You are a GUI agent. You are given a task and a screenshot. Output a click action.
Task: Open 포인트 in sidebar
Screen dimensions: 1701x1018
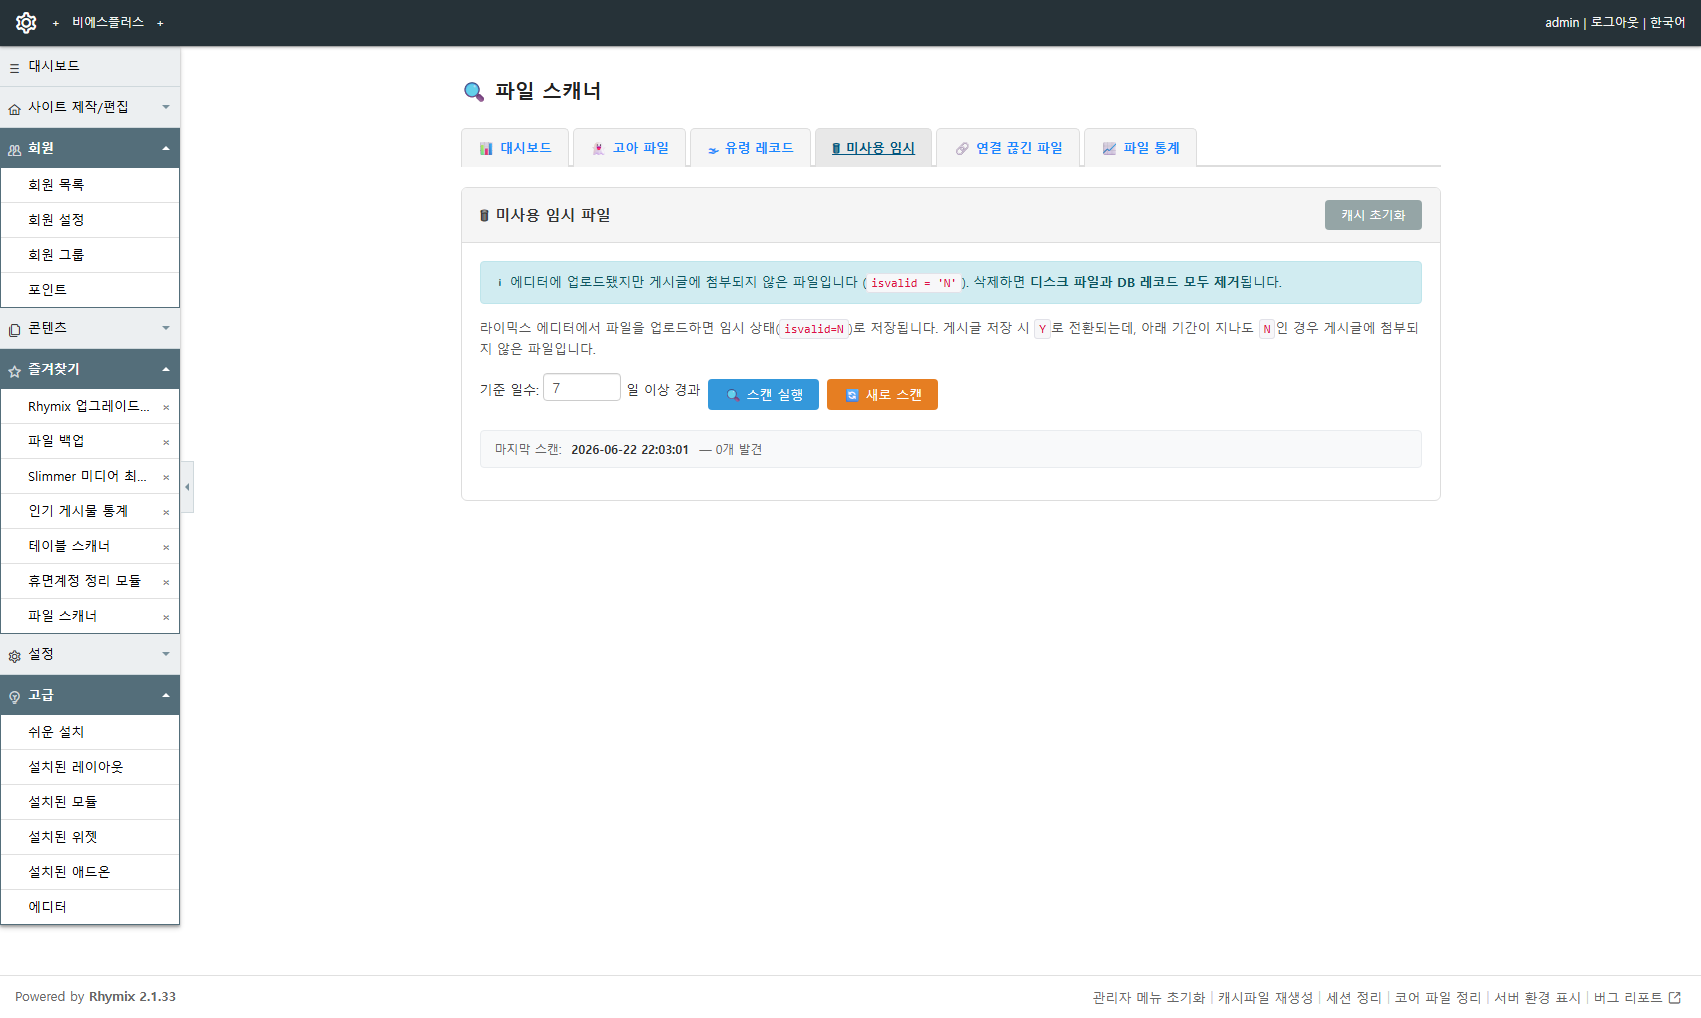[90, 290]
